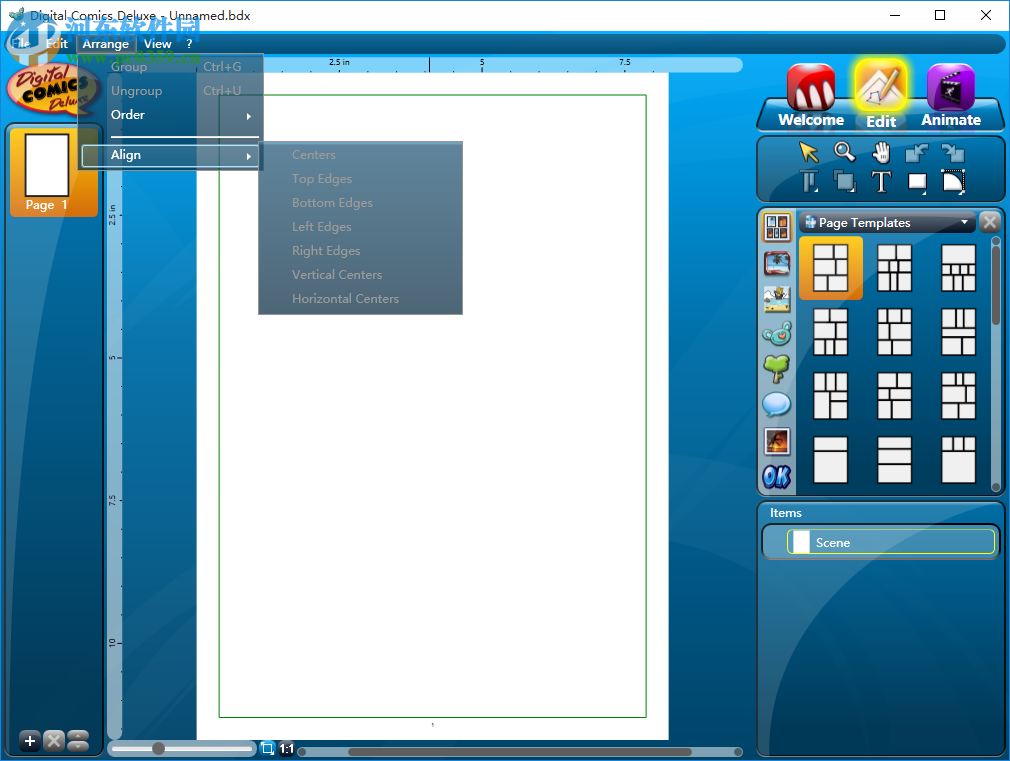
Task: Select the magnifier zoom tool
Action: 844,151
